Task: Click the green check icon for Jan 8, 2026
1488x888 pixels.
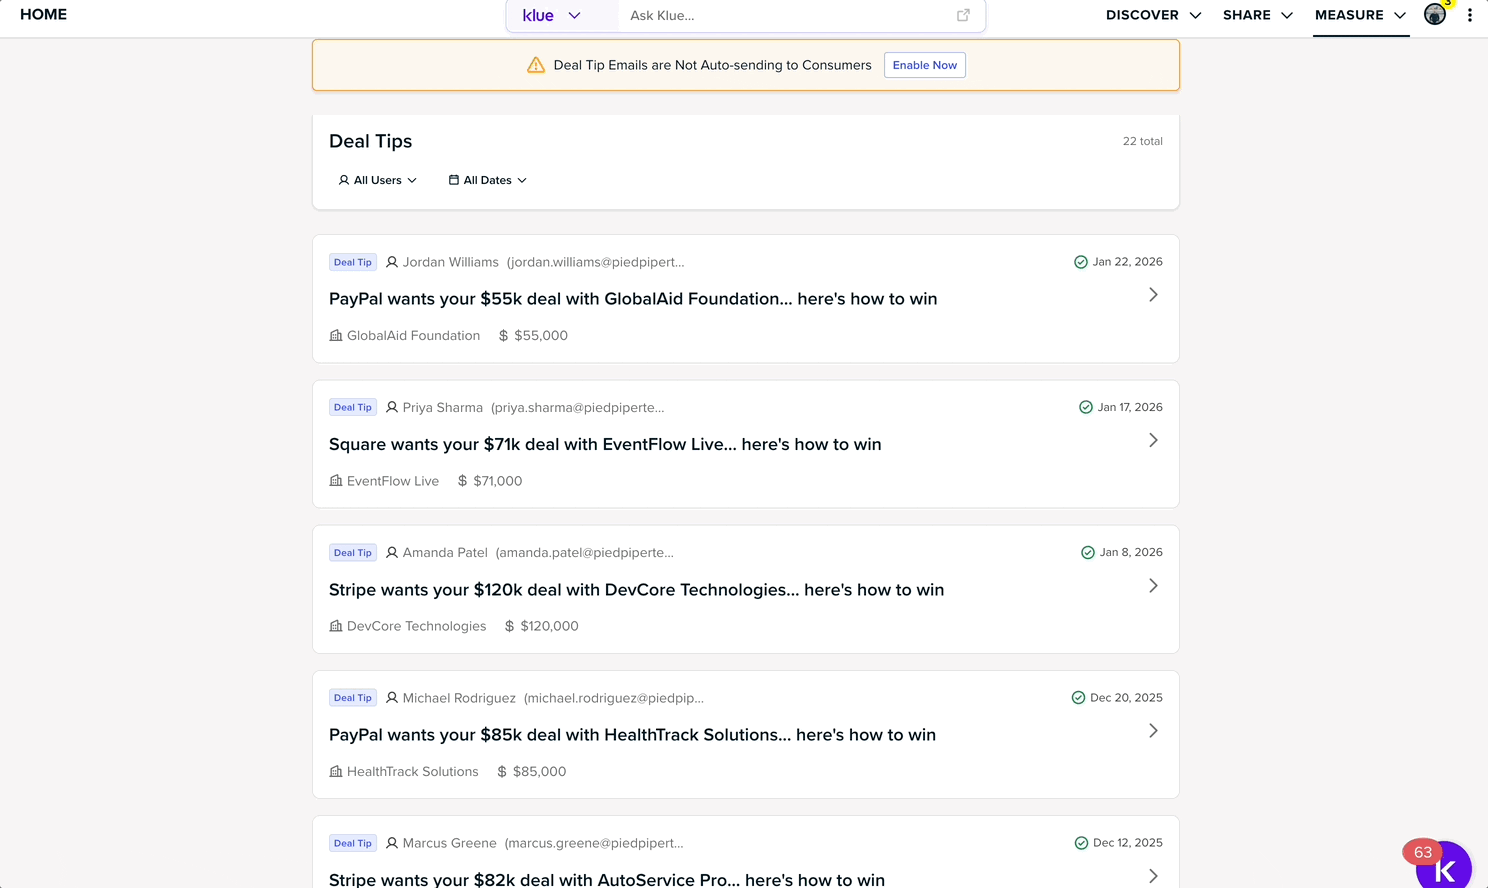Action: pyautogui.click(x=1088, y=553)
